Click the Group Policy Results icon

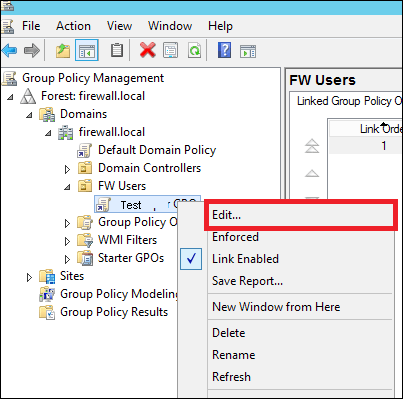pos(47,312)
